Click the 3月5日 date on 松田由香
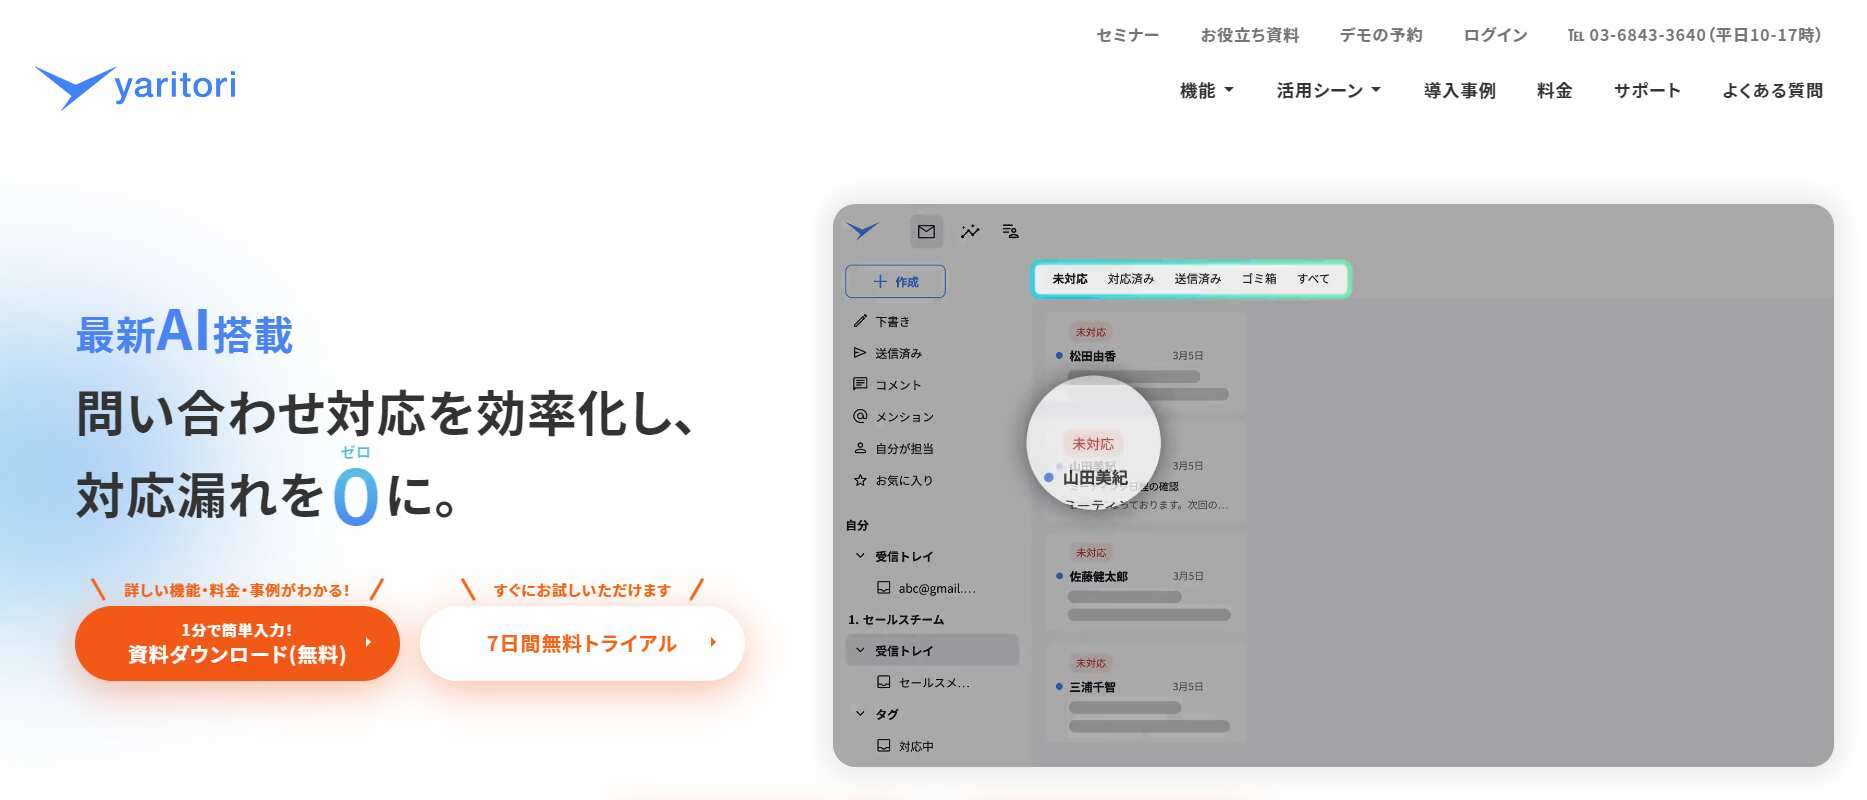The image size is (1867, 800). click(1188, 356)
